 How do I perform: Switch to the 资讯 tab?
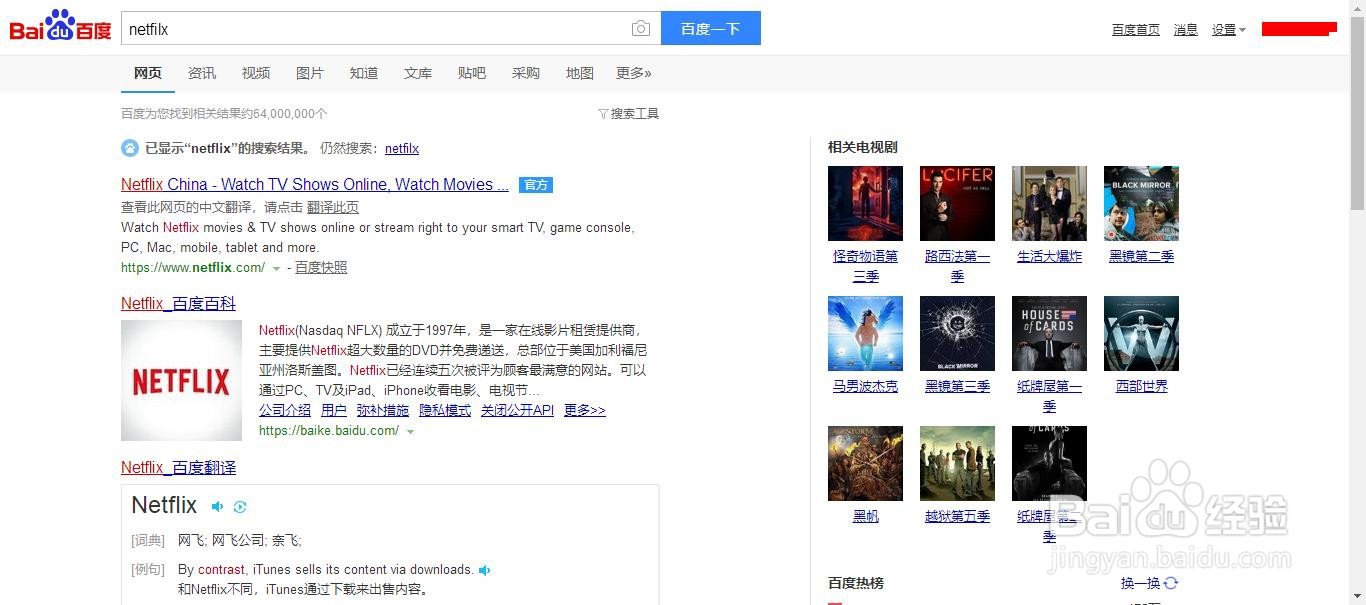click(x=202, y=73)
